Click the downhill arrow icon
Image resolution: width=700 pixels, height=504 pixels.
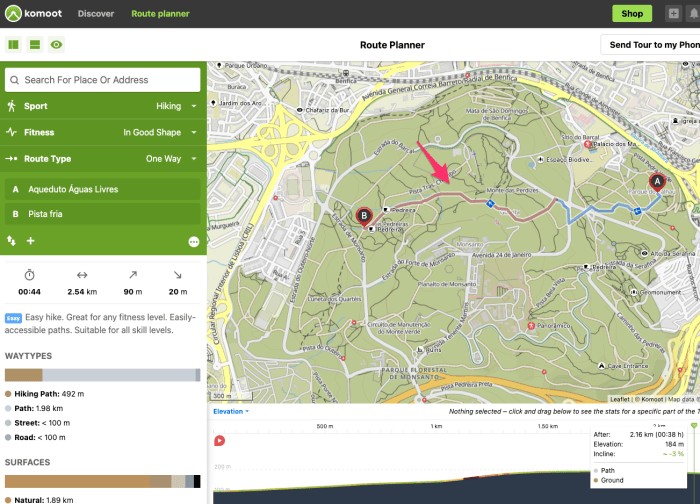point(178,275)
